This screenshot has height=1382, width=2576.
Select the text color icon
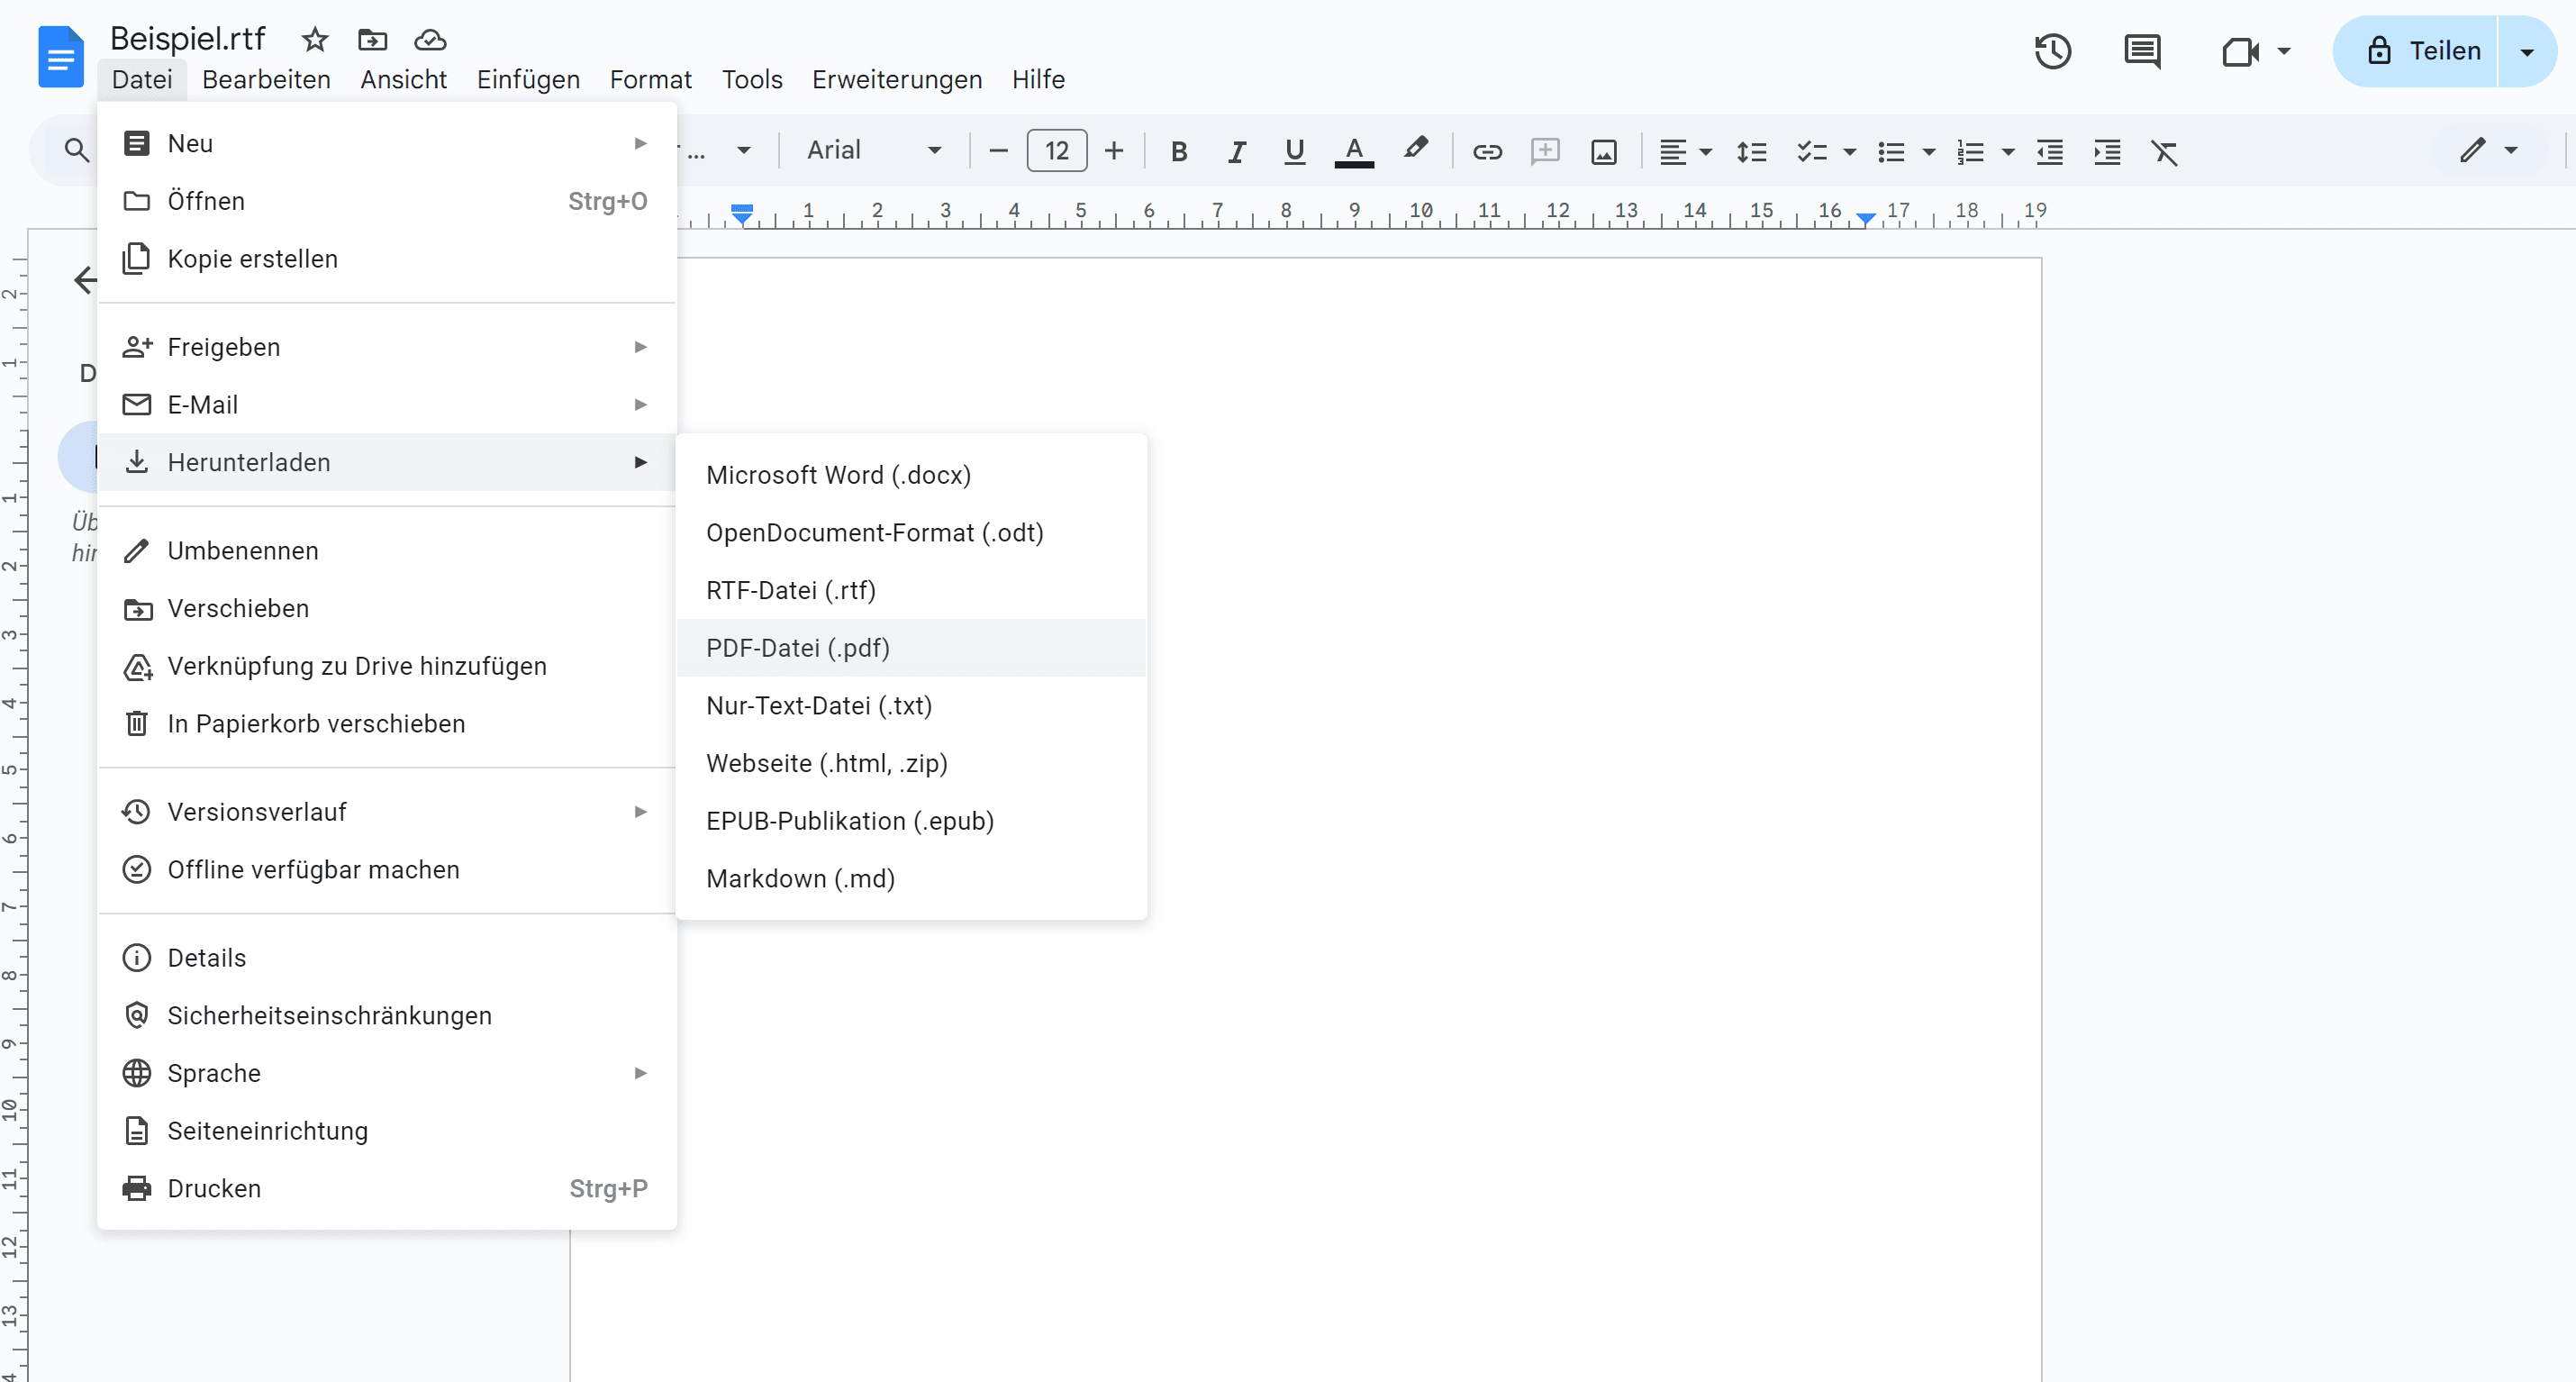[x=1354, y=151]
